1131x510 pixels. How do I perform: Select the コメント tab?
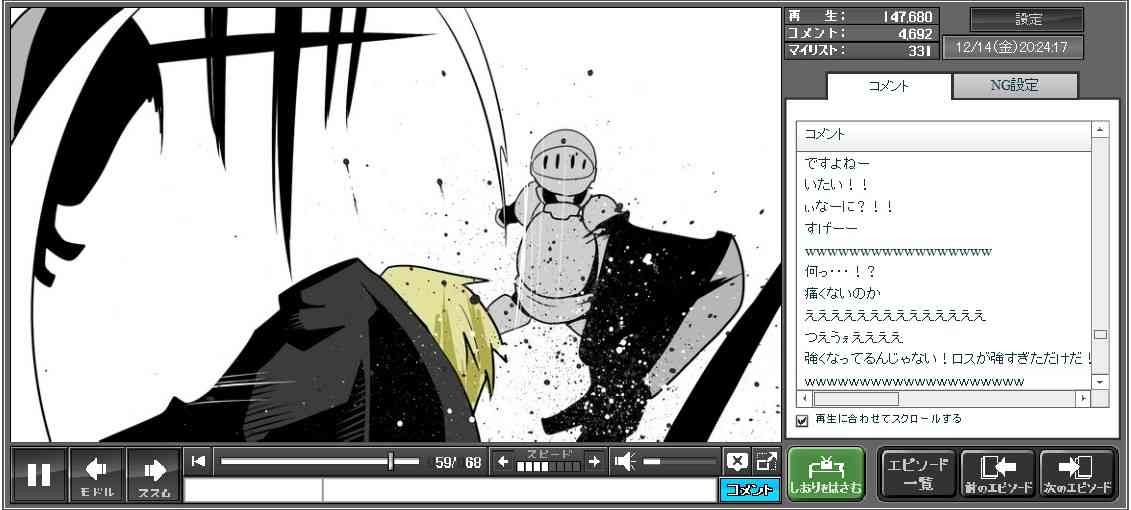pos(888,86)
